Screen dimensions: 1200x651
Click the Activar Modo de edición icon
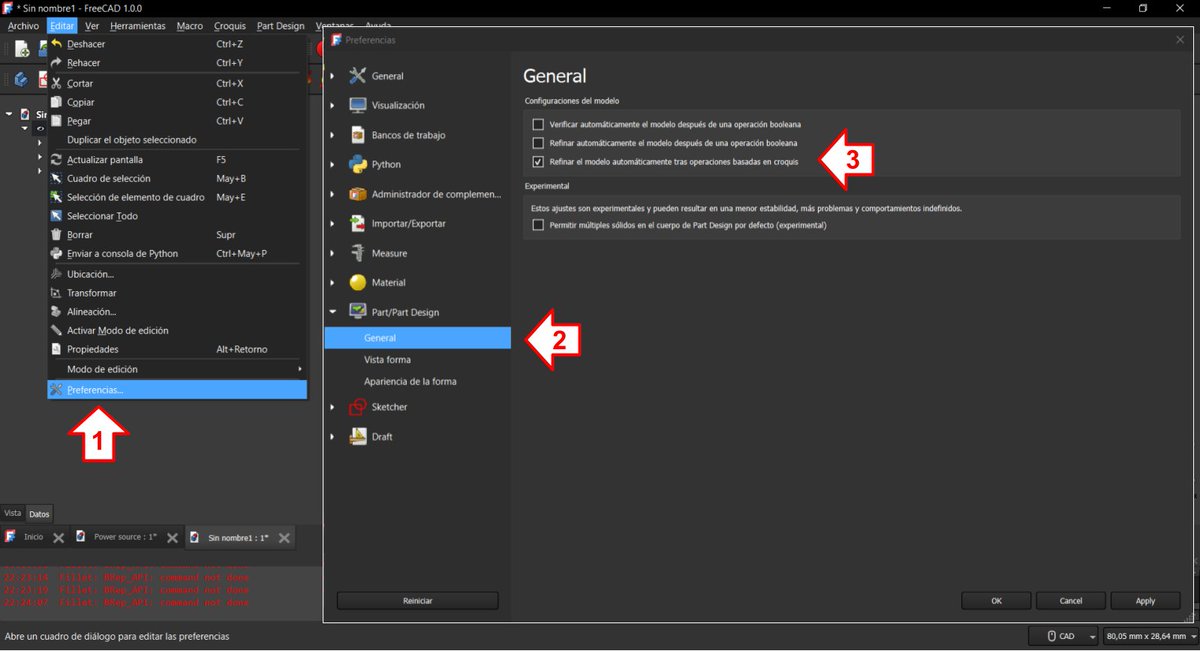(57, 331)
